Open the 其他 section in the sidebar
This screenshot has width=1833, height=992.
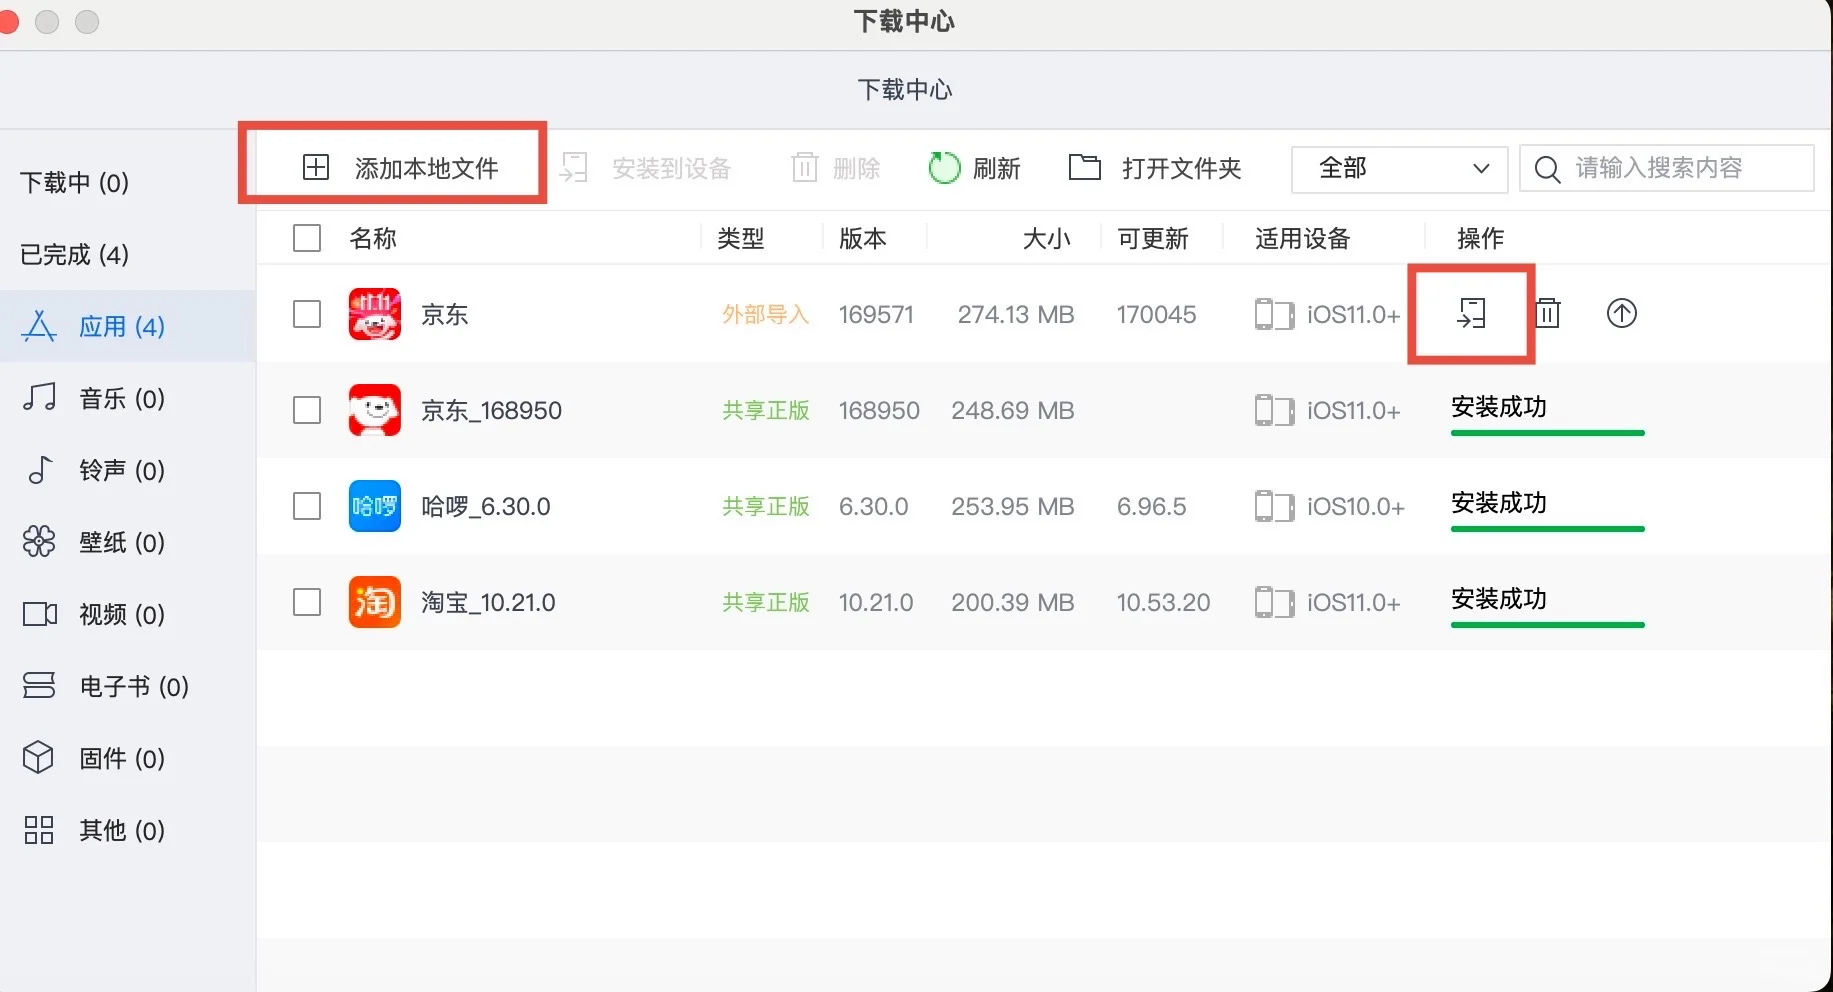[x=120, y=830]
